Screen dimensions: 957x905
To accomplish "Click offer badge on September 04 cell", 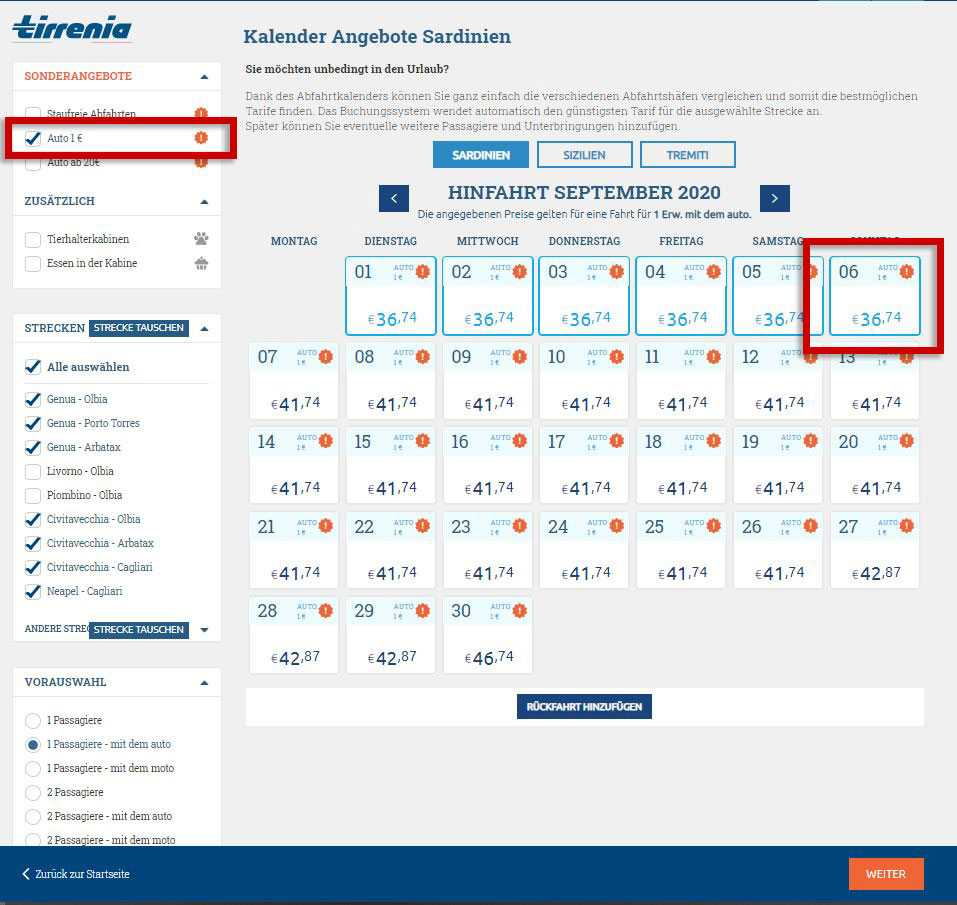I will 713,272.
